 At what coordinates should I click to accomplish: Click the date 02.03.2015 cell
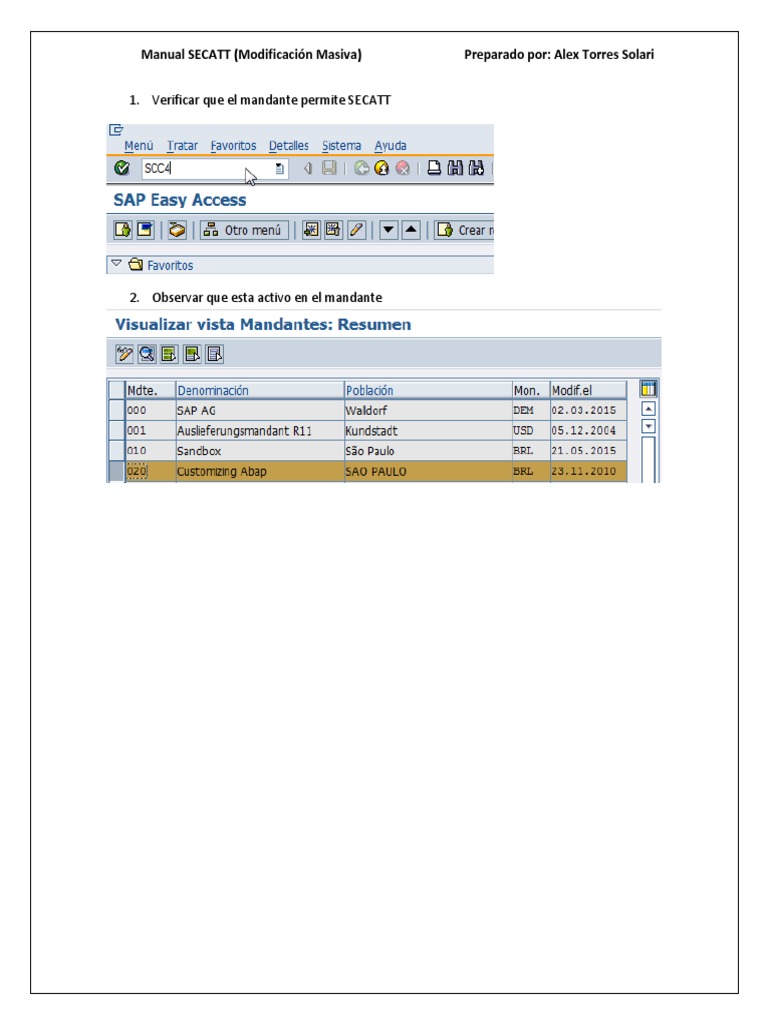click(x=588, y=410)
